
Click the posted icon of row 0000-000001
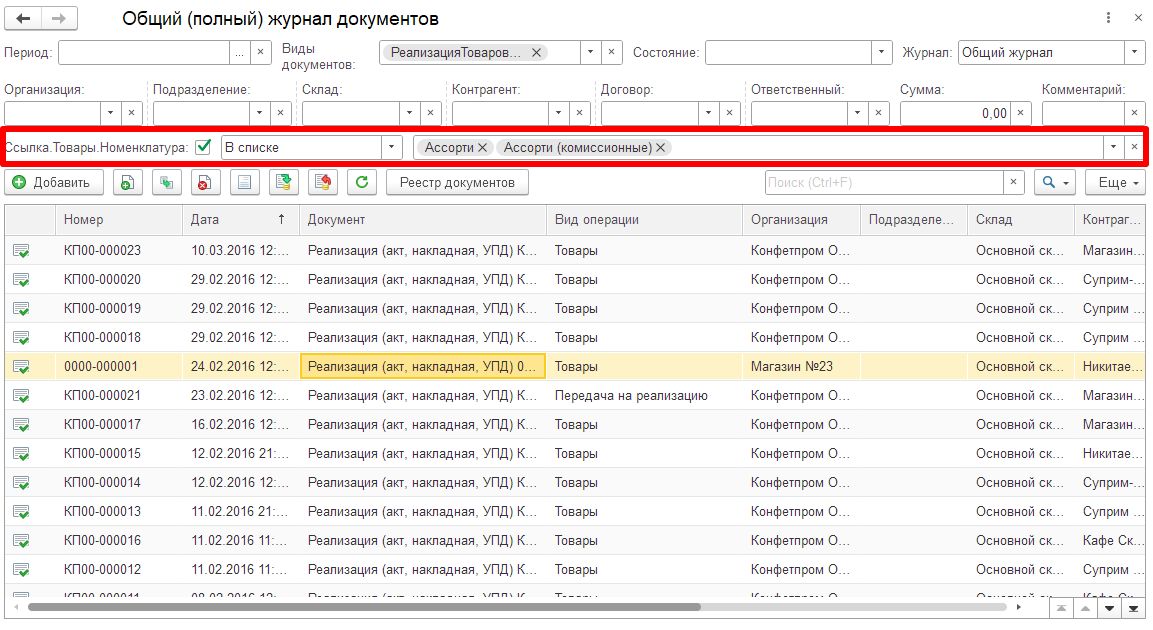[21, 367]
